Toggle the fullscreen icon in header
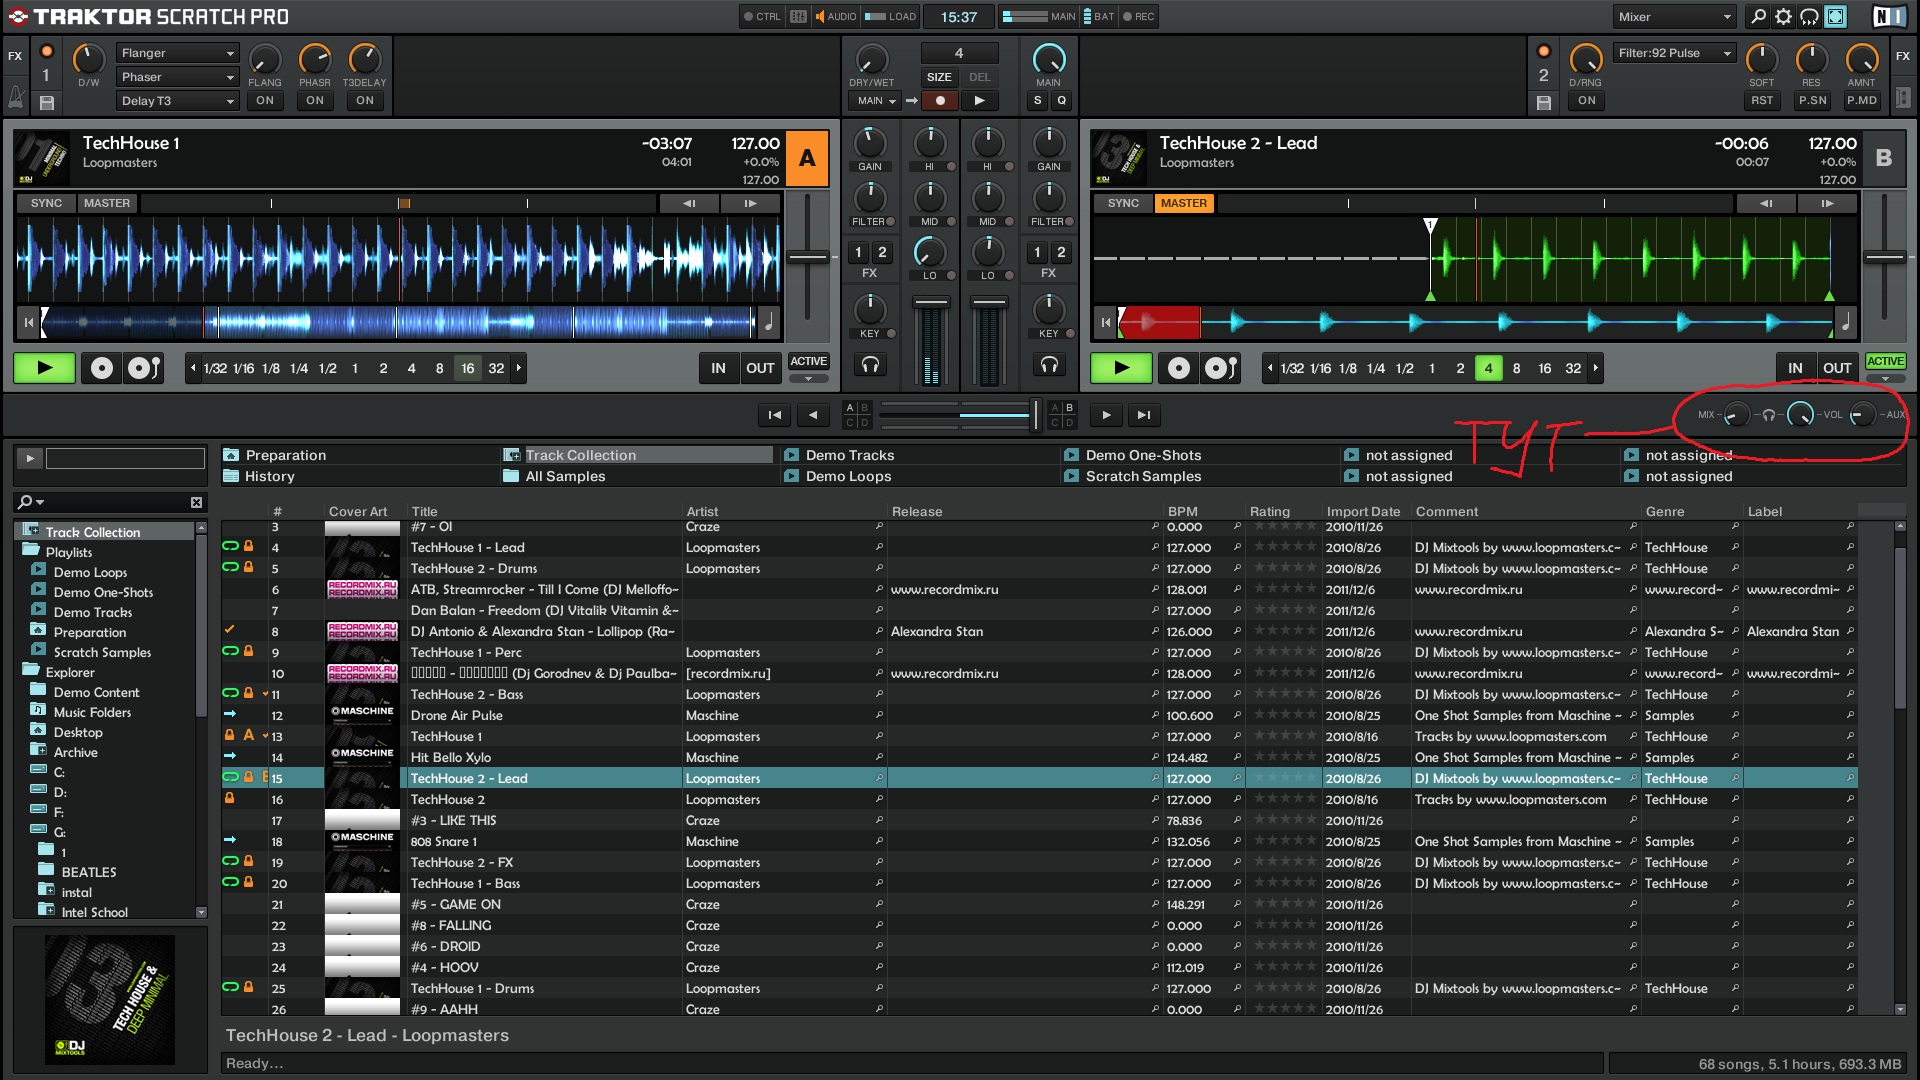 click(x=1835, y=17)
